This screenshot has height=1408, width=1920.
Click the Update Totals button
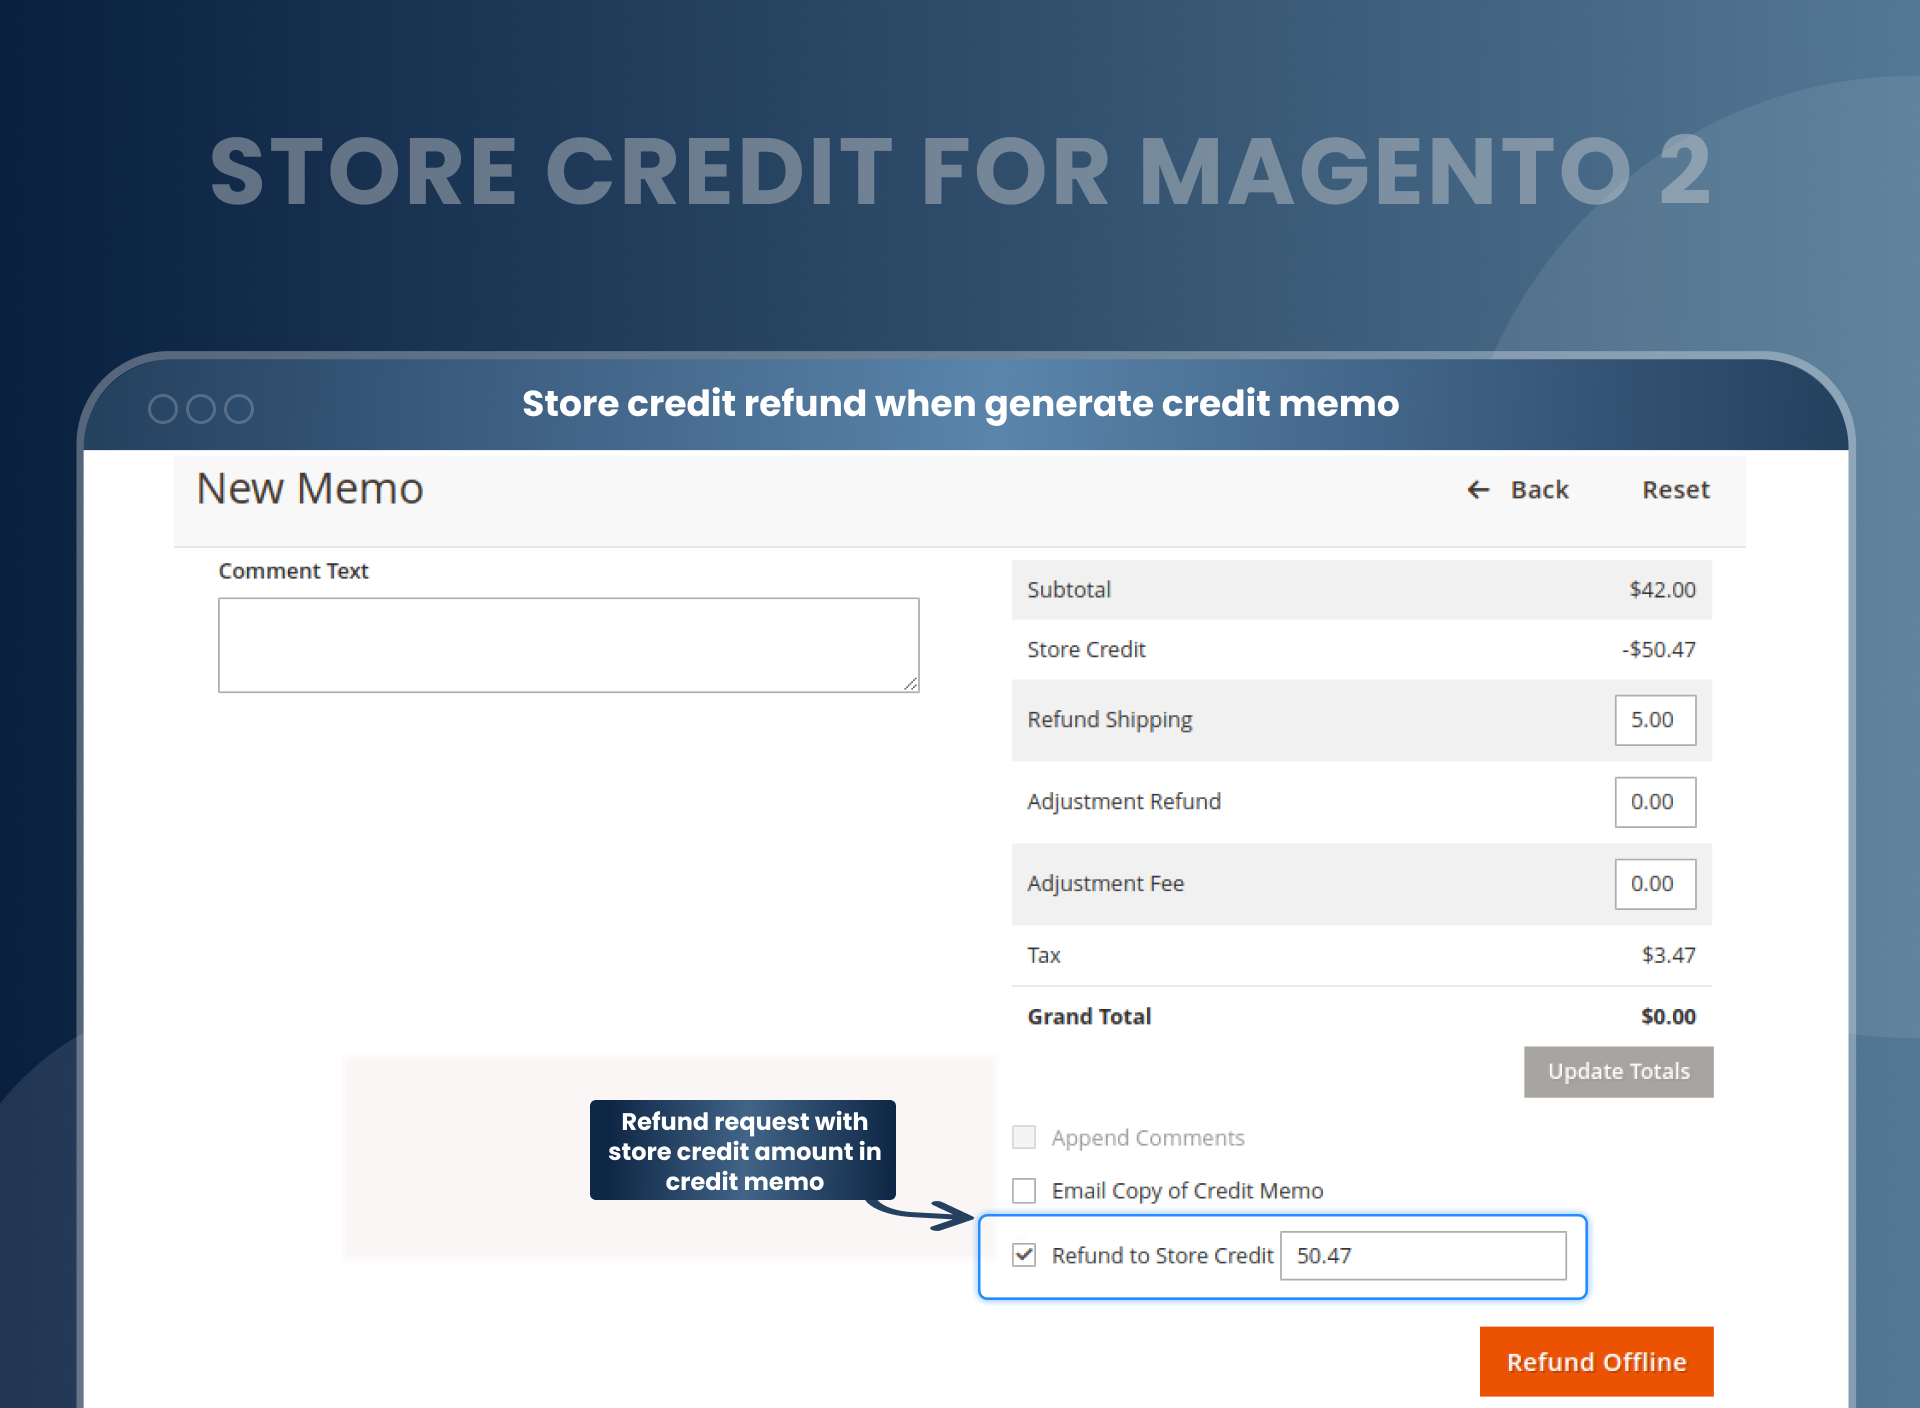pos(1618,1071)
